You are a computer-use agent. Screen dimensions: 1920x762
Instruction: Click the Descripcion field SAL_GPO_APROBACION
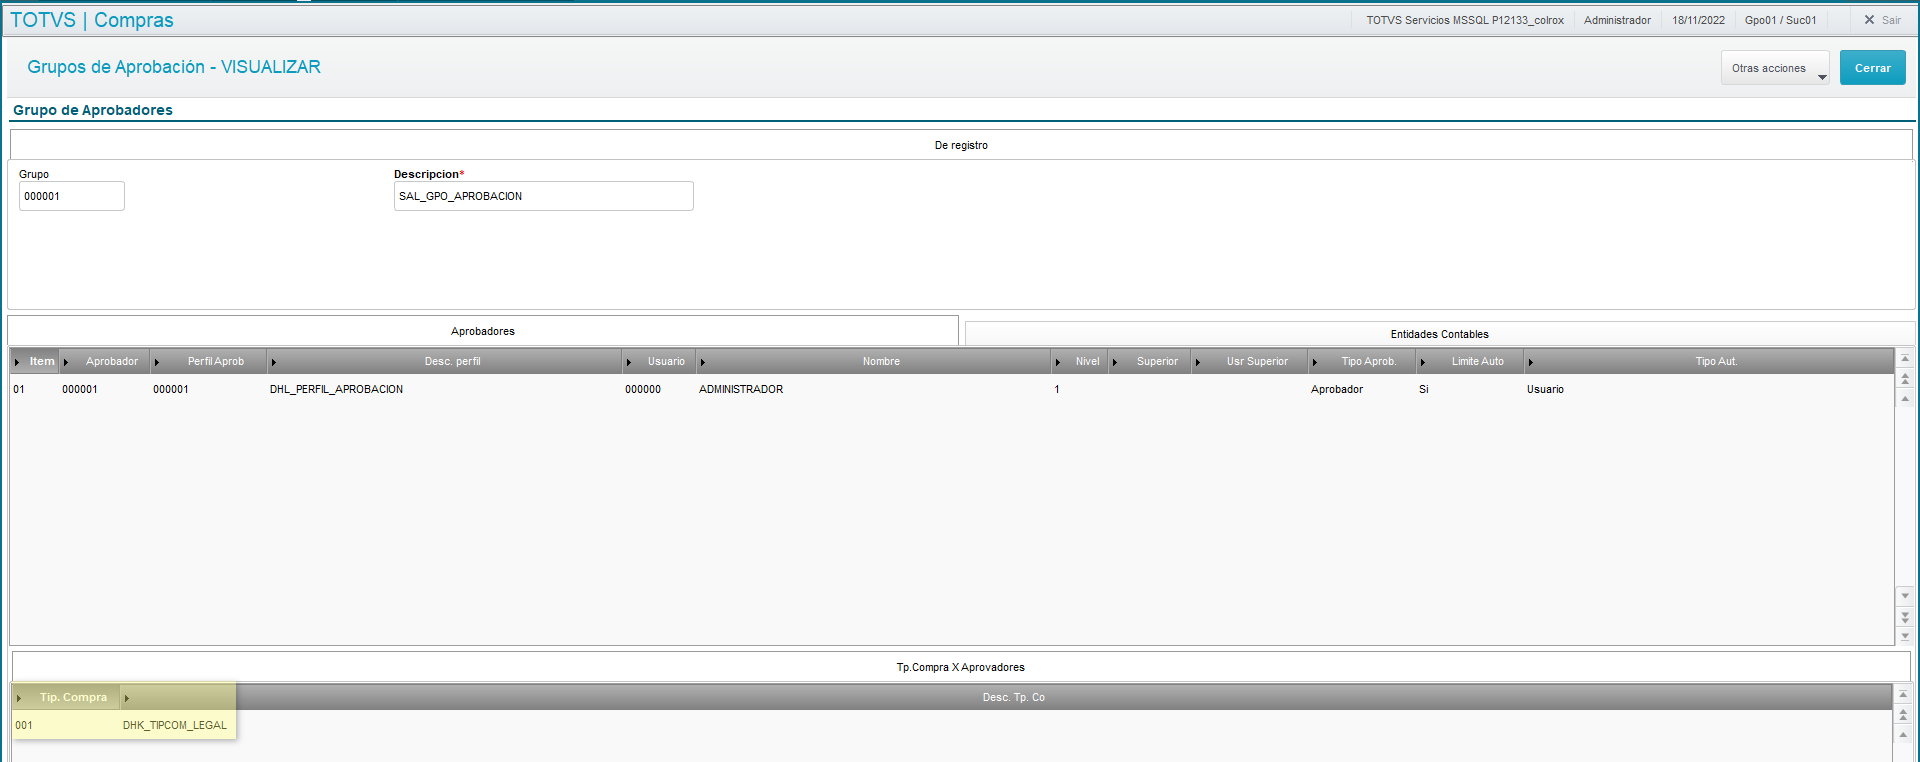(x=543, y=196)
